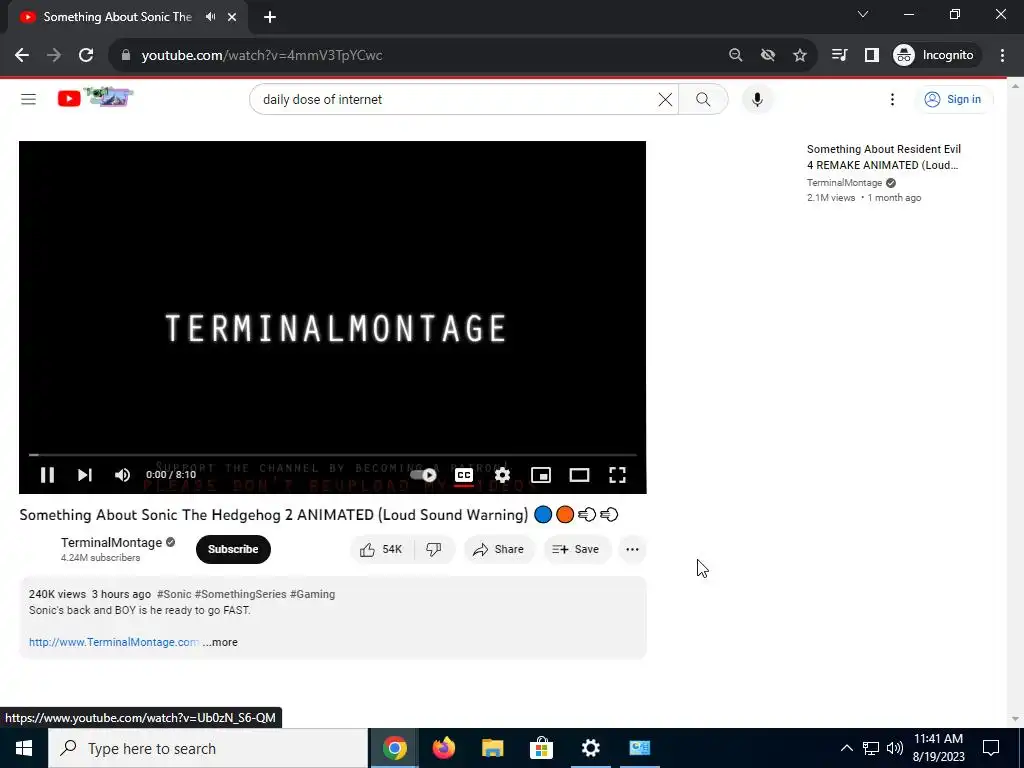Like the video with 54K likes
Image resolution: width=1024 pixels, height=768 pixels.
(x=382, y=549)
